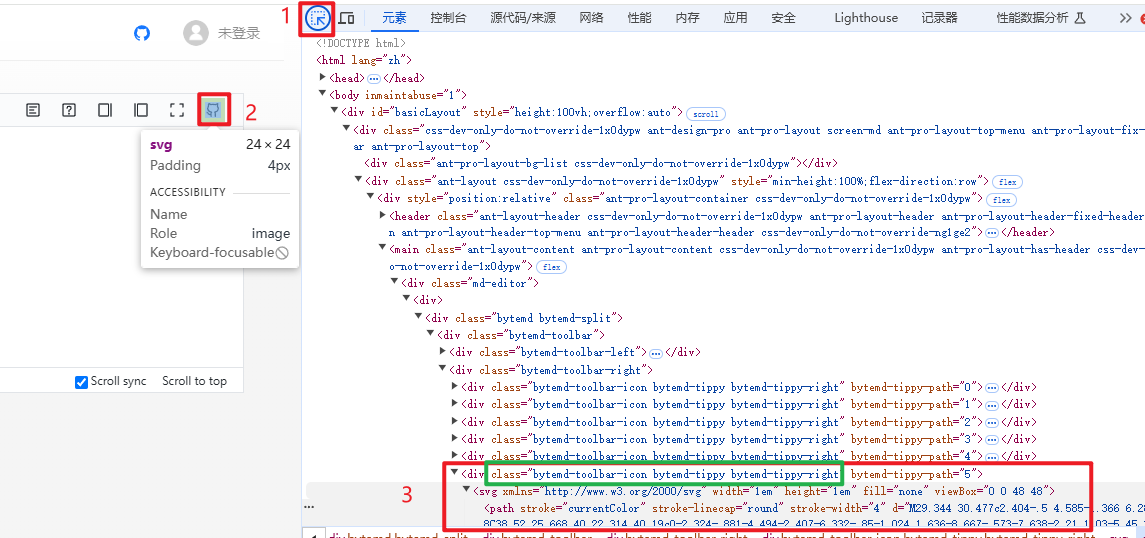1145x538 pixels.
Task: Click flex badge on ant-layout div row
Action: tap(1007, 182)
